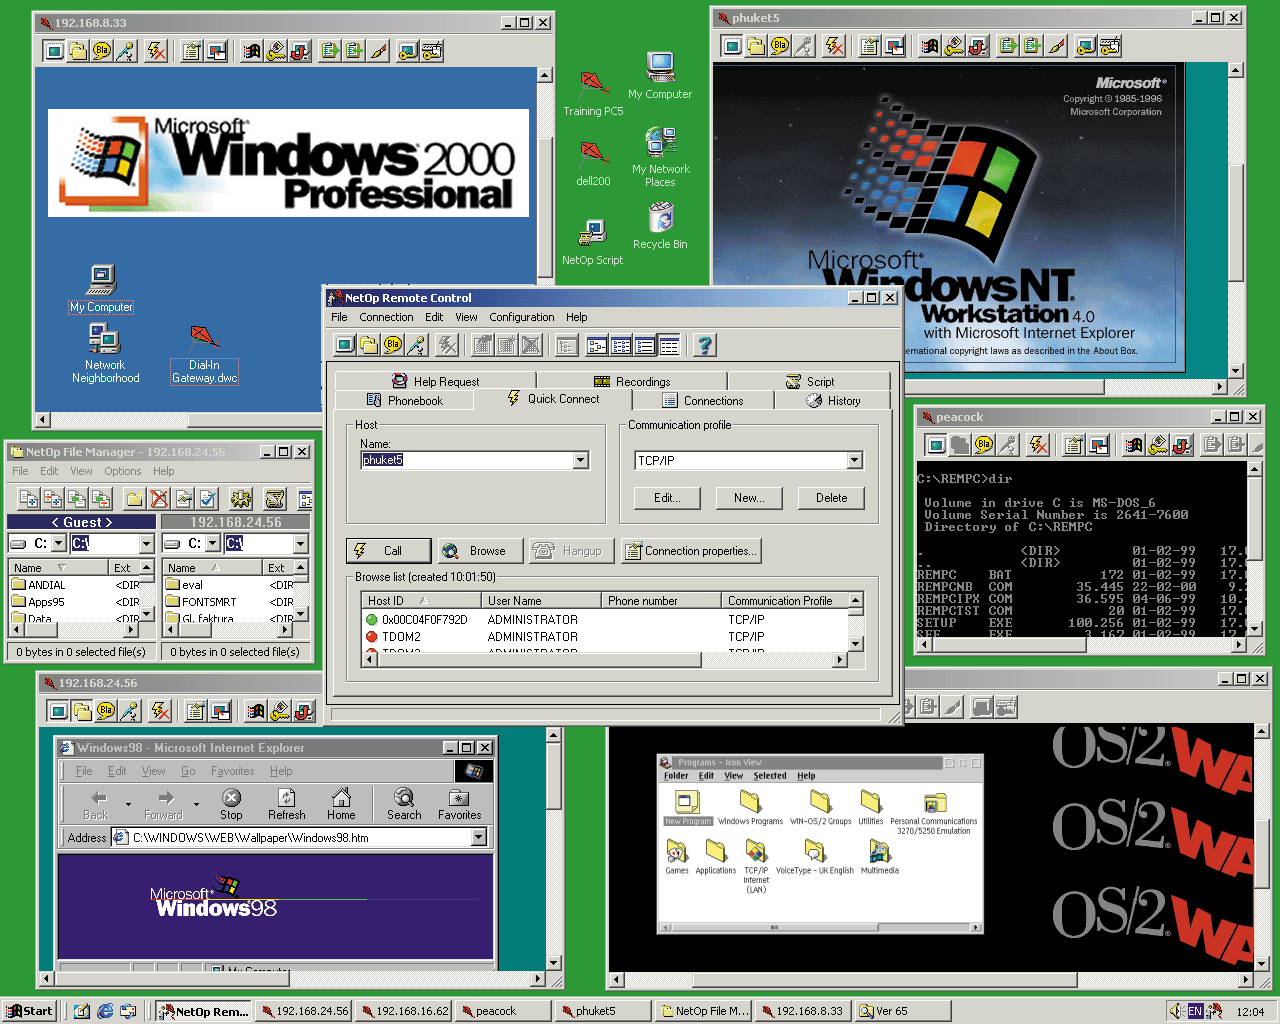Select the Details list view toolbar icon

(x=669, y=346)
